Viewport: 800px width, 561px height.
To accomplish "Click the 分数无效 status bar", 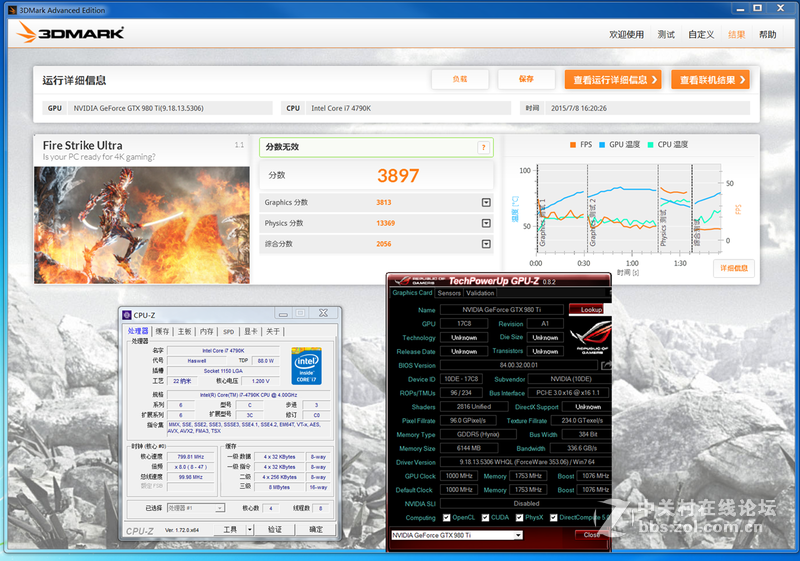I will tap(377, 147).
